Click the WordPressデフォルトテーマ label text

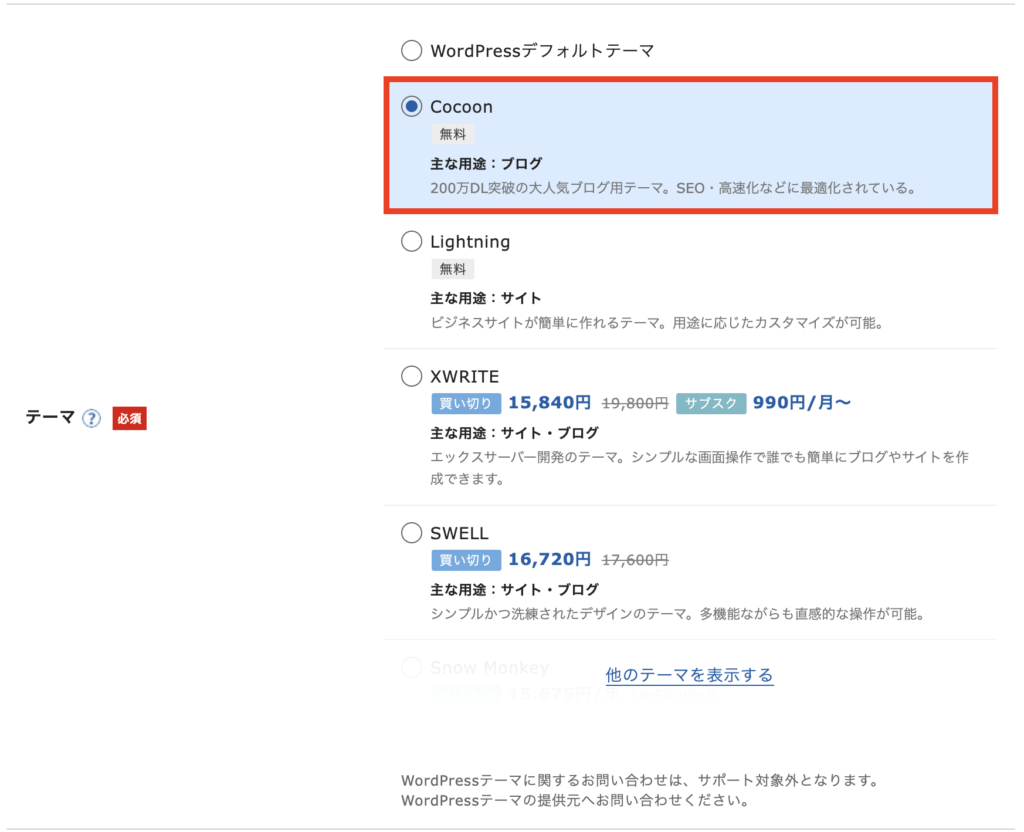pyautogui.click(x=542, y=51)
